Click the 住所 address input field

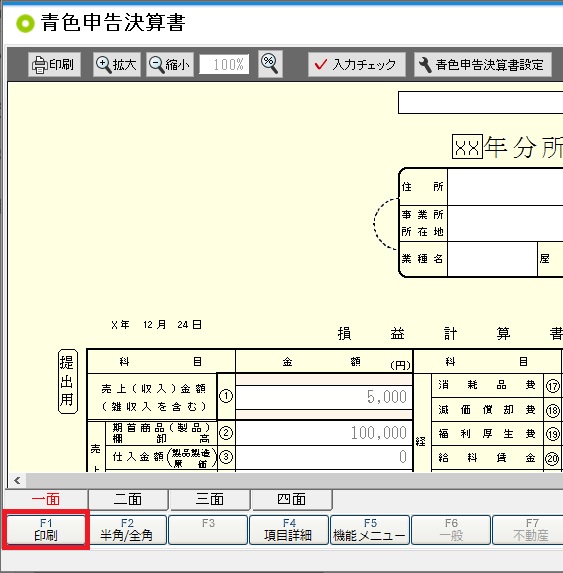[x=505, y=187]
